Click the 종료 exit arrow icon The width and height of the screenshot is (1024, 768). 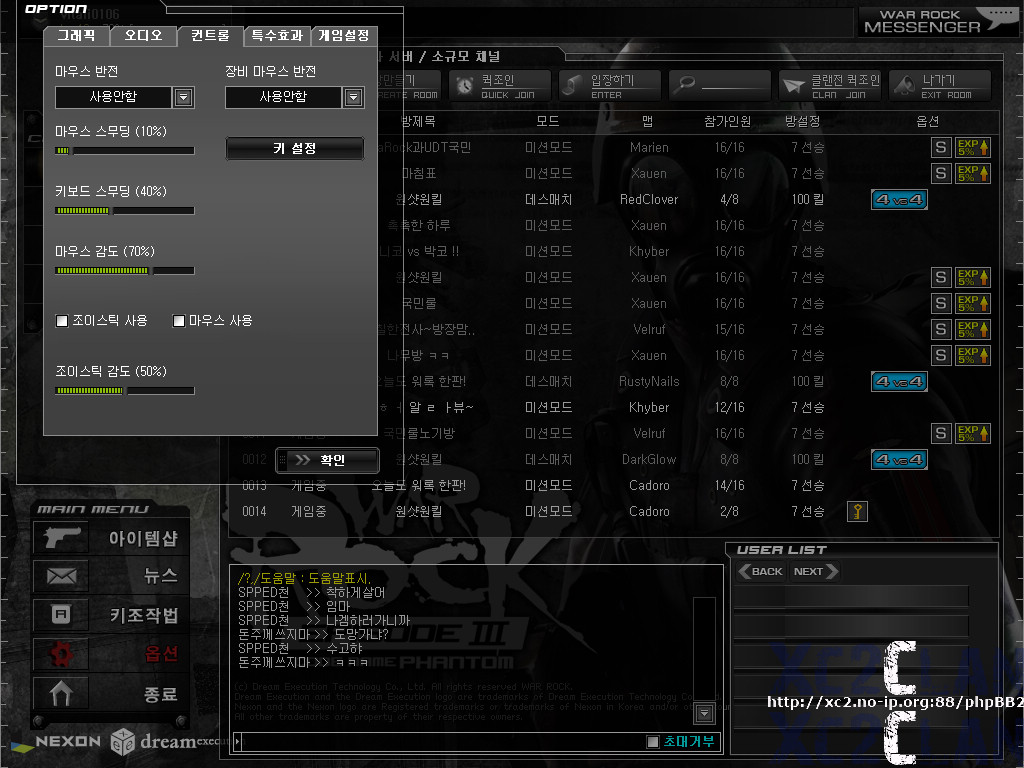(61, 693)
